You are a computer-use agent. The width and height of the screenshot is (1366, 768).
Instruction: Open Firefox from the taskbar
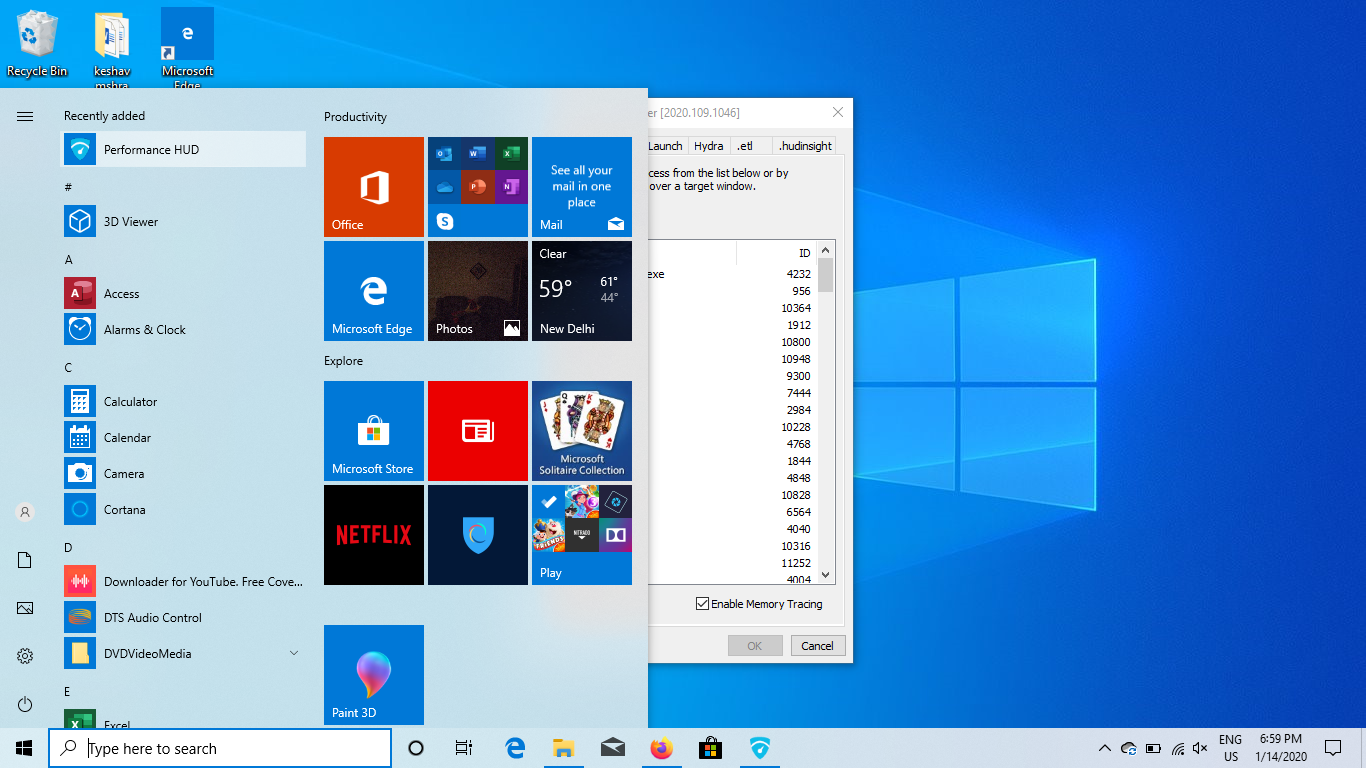pyautogui.click(x=662, y=748)
